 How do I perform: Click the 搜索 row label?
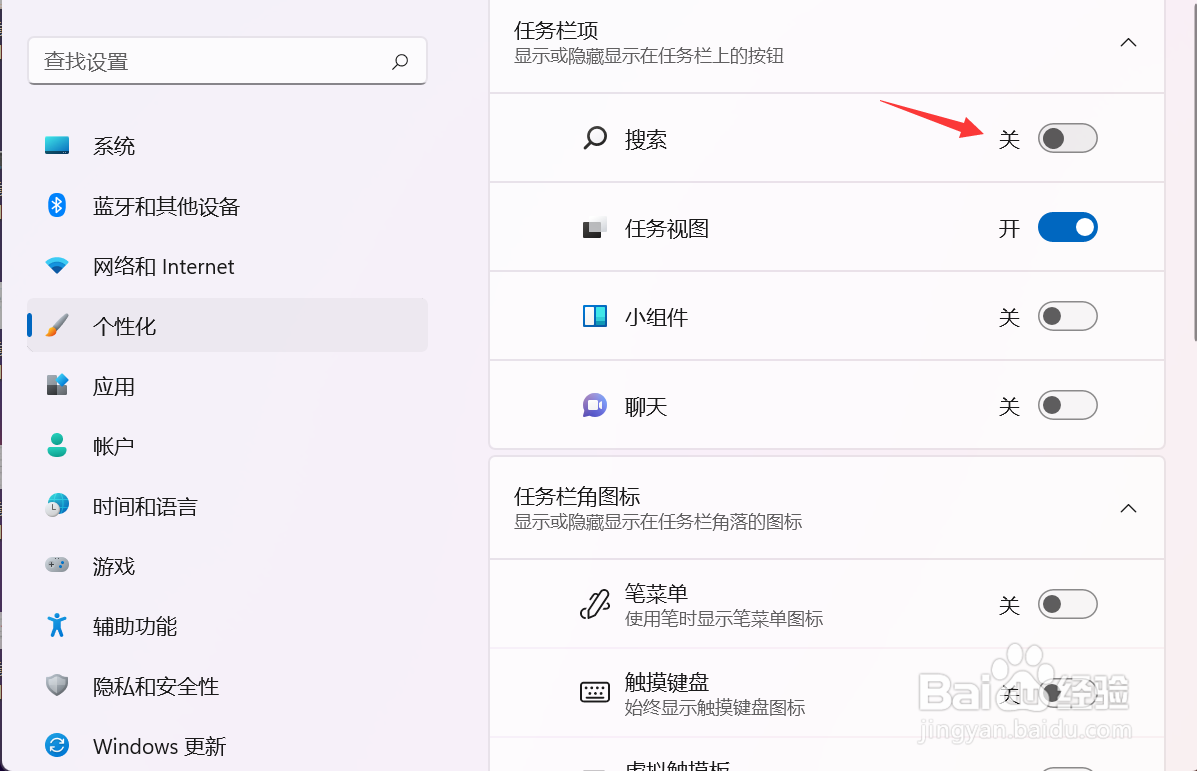[646, 139]
